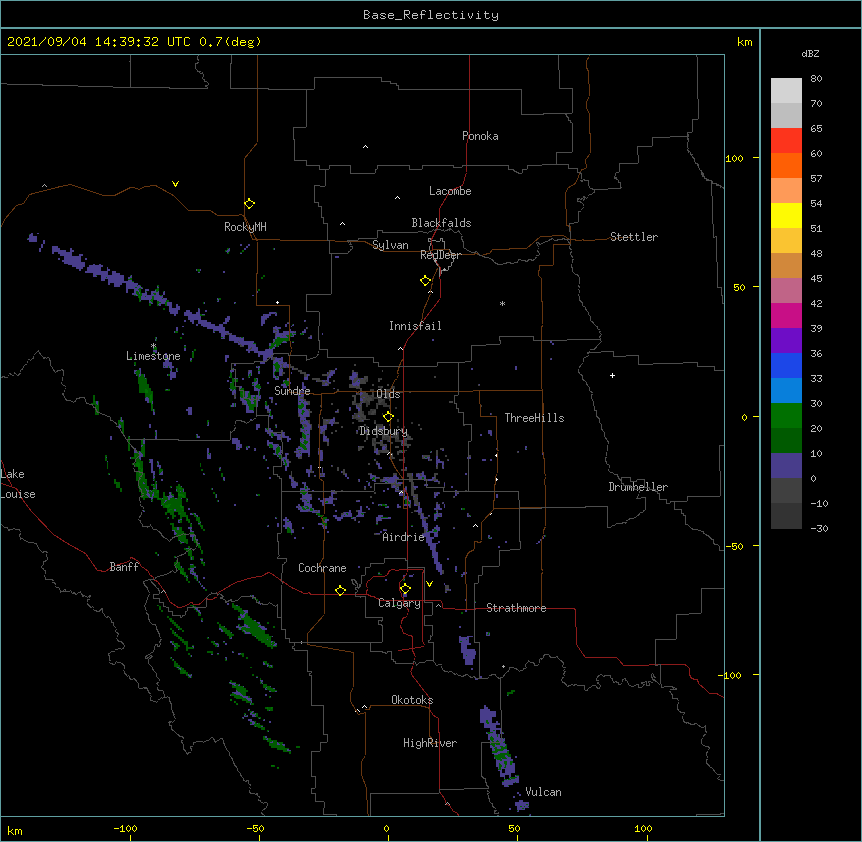Select the Blackfalds city label

441,223
